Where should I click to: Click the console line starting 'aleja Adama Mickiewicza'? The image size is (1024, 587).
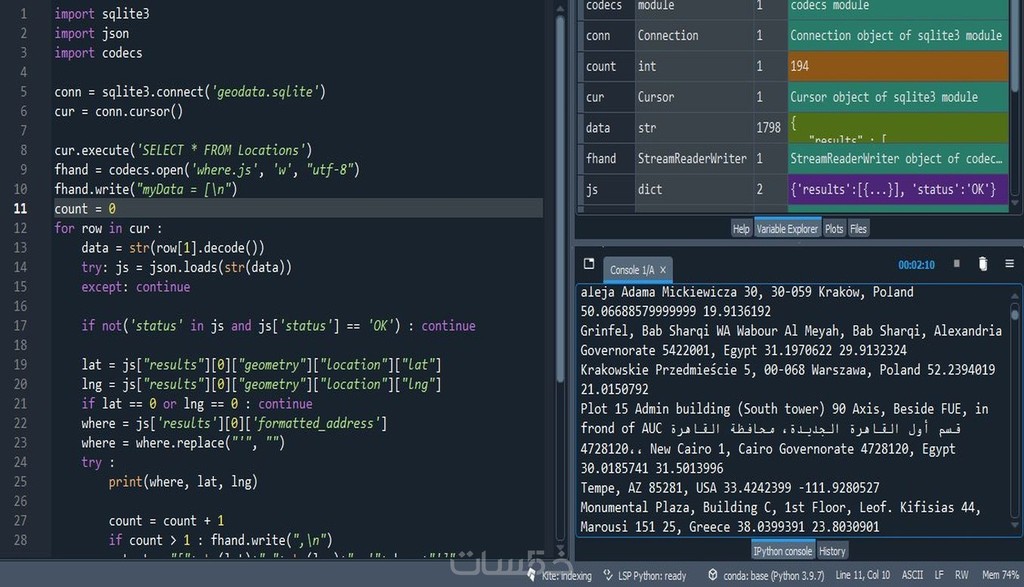[x=747, y=292]
